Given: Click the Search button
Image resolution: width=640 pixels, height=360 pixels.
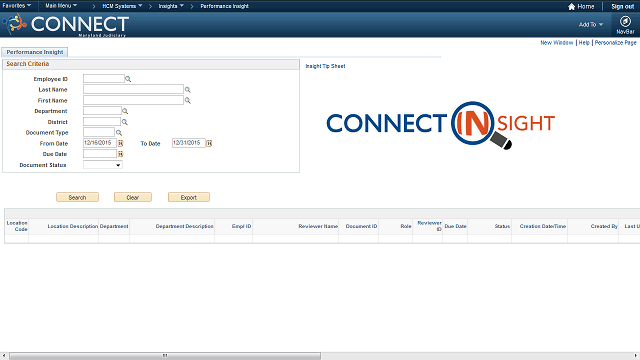Looking at the screenshot, I should pyautogui.click(x=77, y=197).
